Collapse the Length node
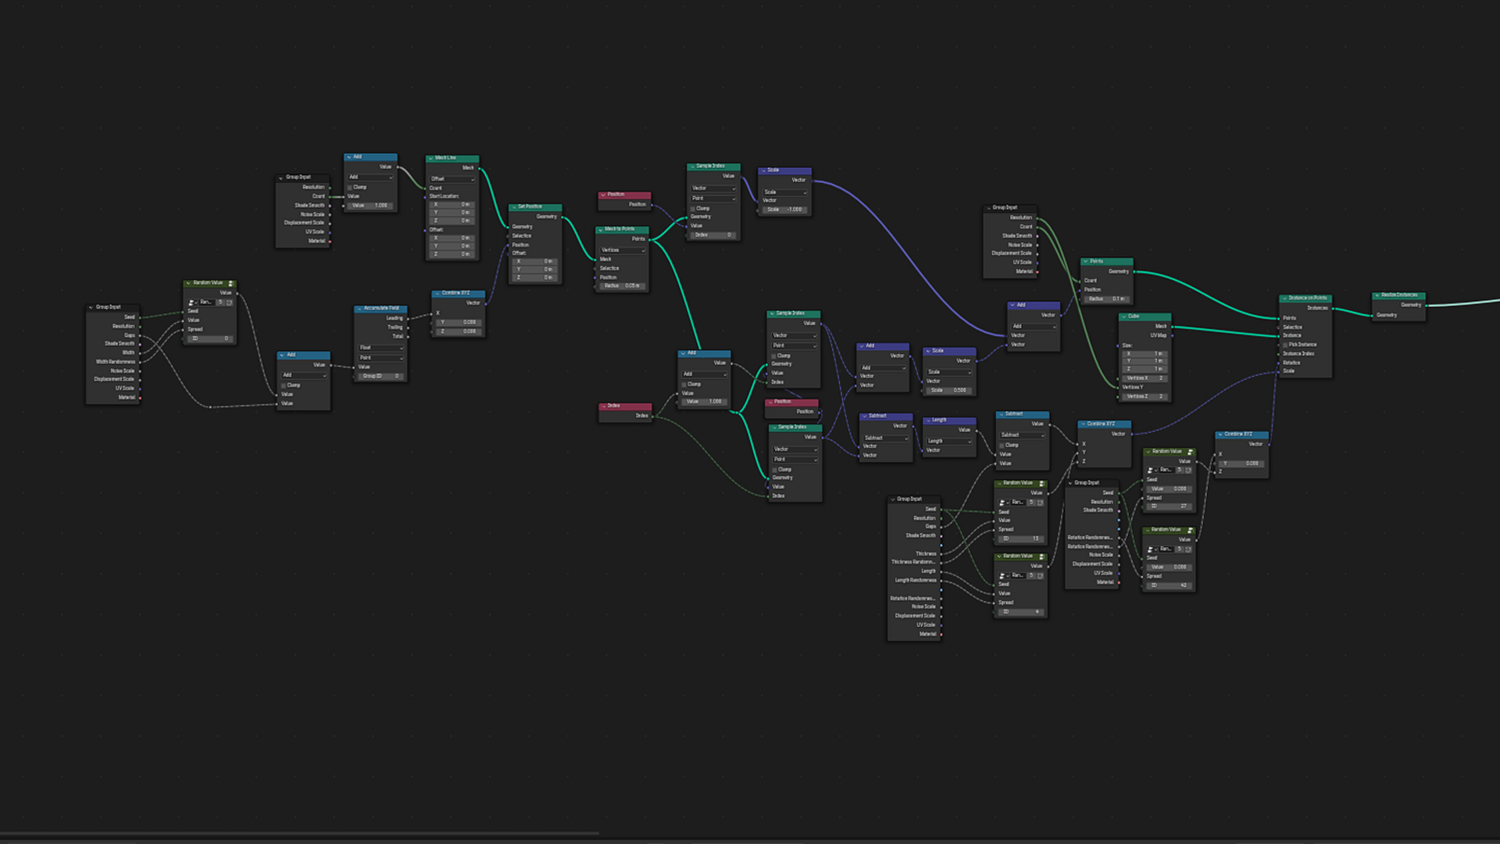Viewport: 1500px width, 844px height. (927, 420)
